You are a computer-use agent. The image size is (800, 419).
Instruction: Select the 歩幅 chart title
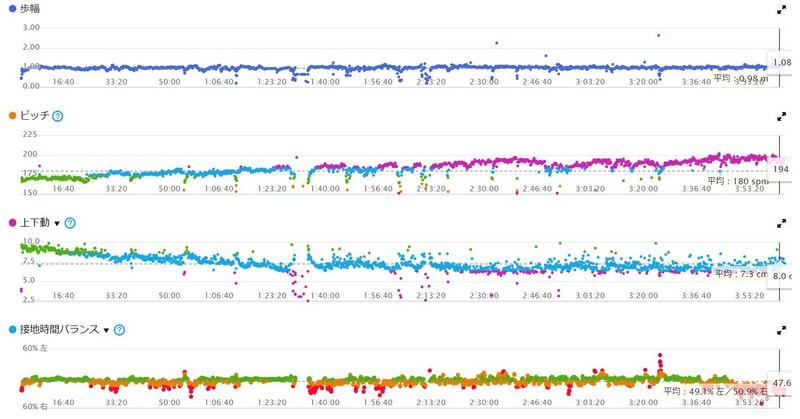tap(27, 9)
